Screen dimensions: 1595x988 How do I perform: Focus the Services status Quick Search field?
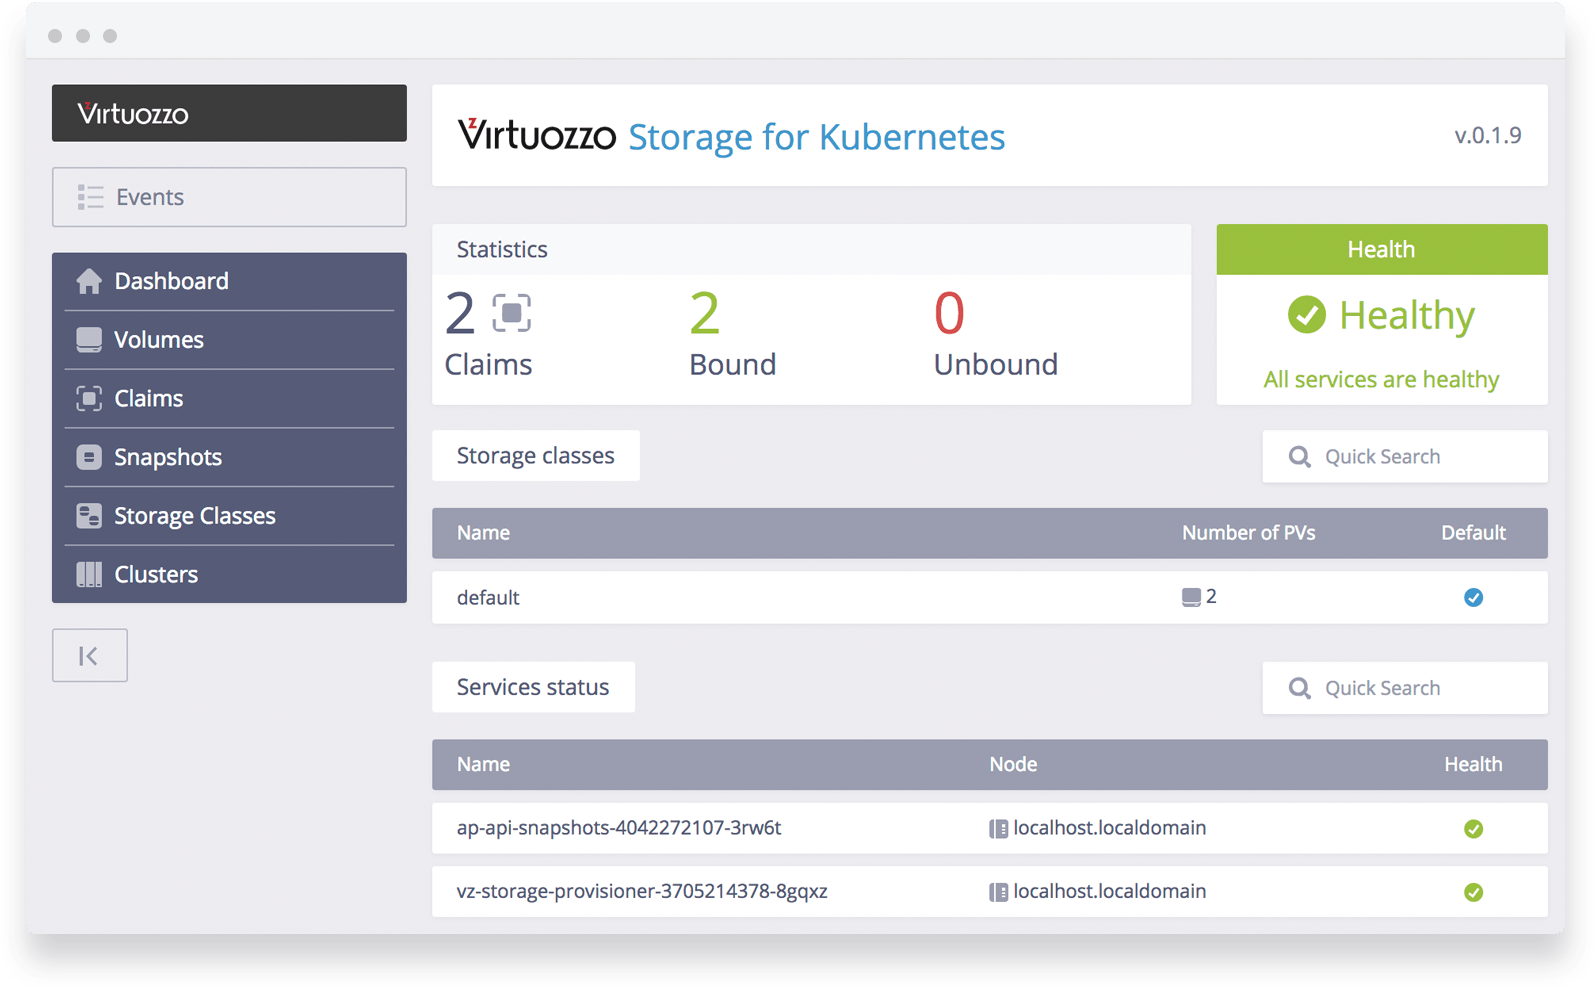(1405, 688)
